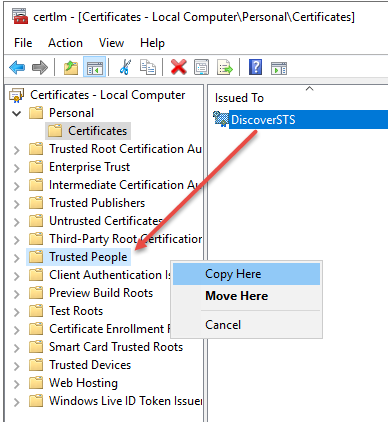Viewport: 388px width, 422px height.
Task: Click the Enterprise Trust folder icon
Action: point(36,167)
